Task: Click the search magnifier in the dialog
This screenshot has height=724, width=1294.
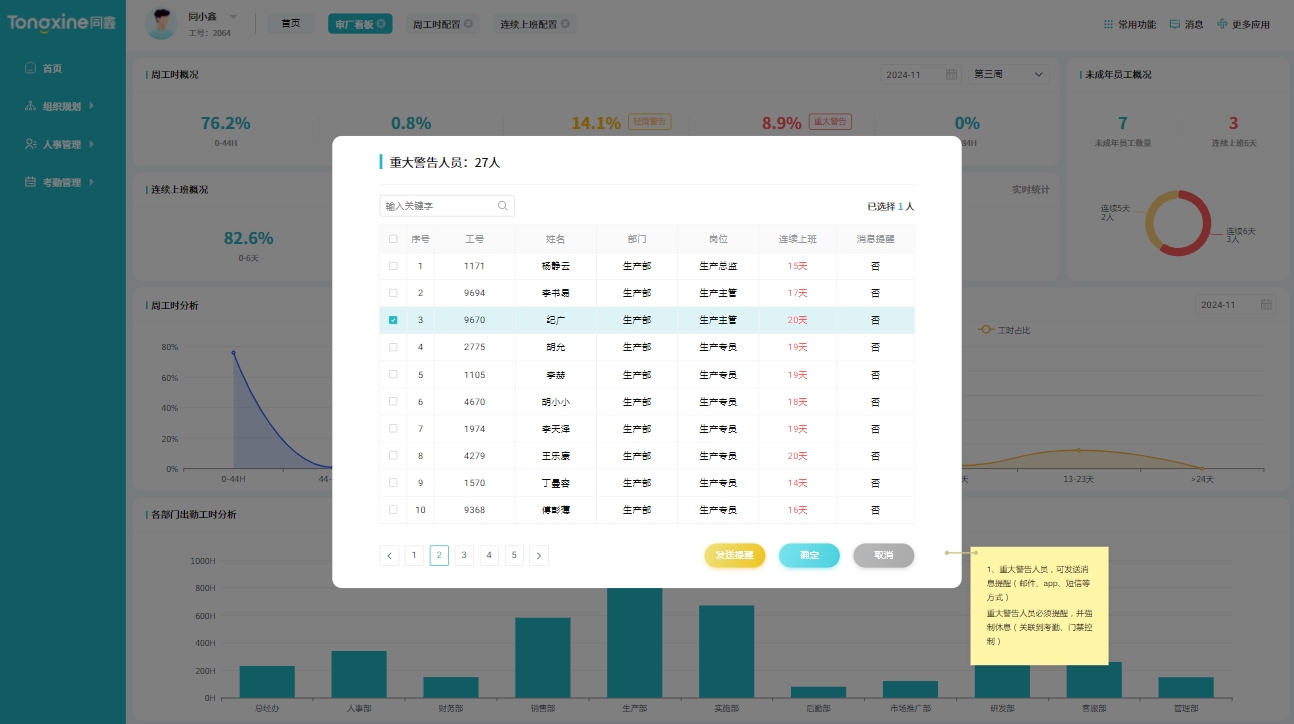Action: [502, 205]
